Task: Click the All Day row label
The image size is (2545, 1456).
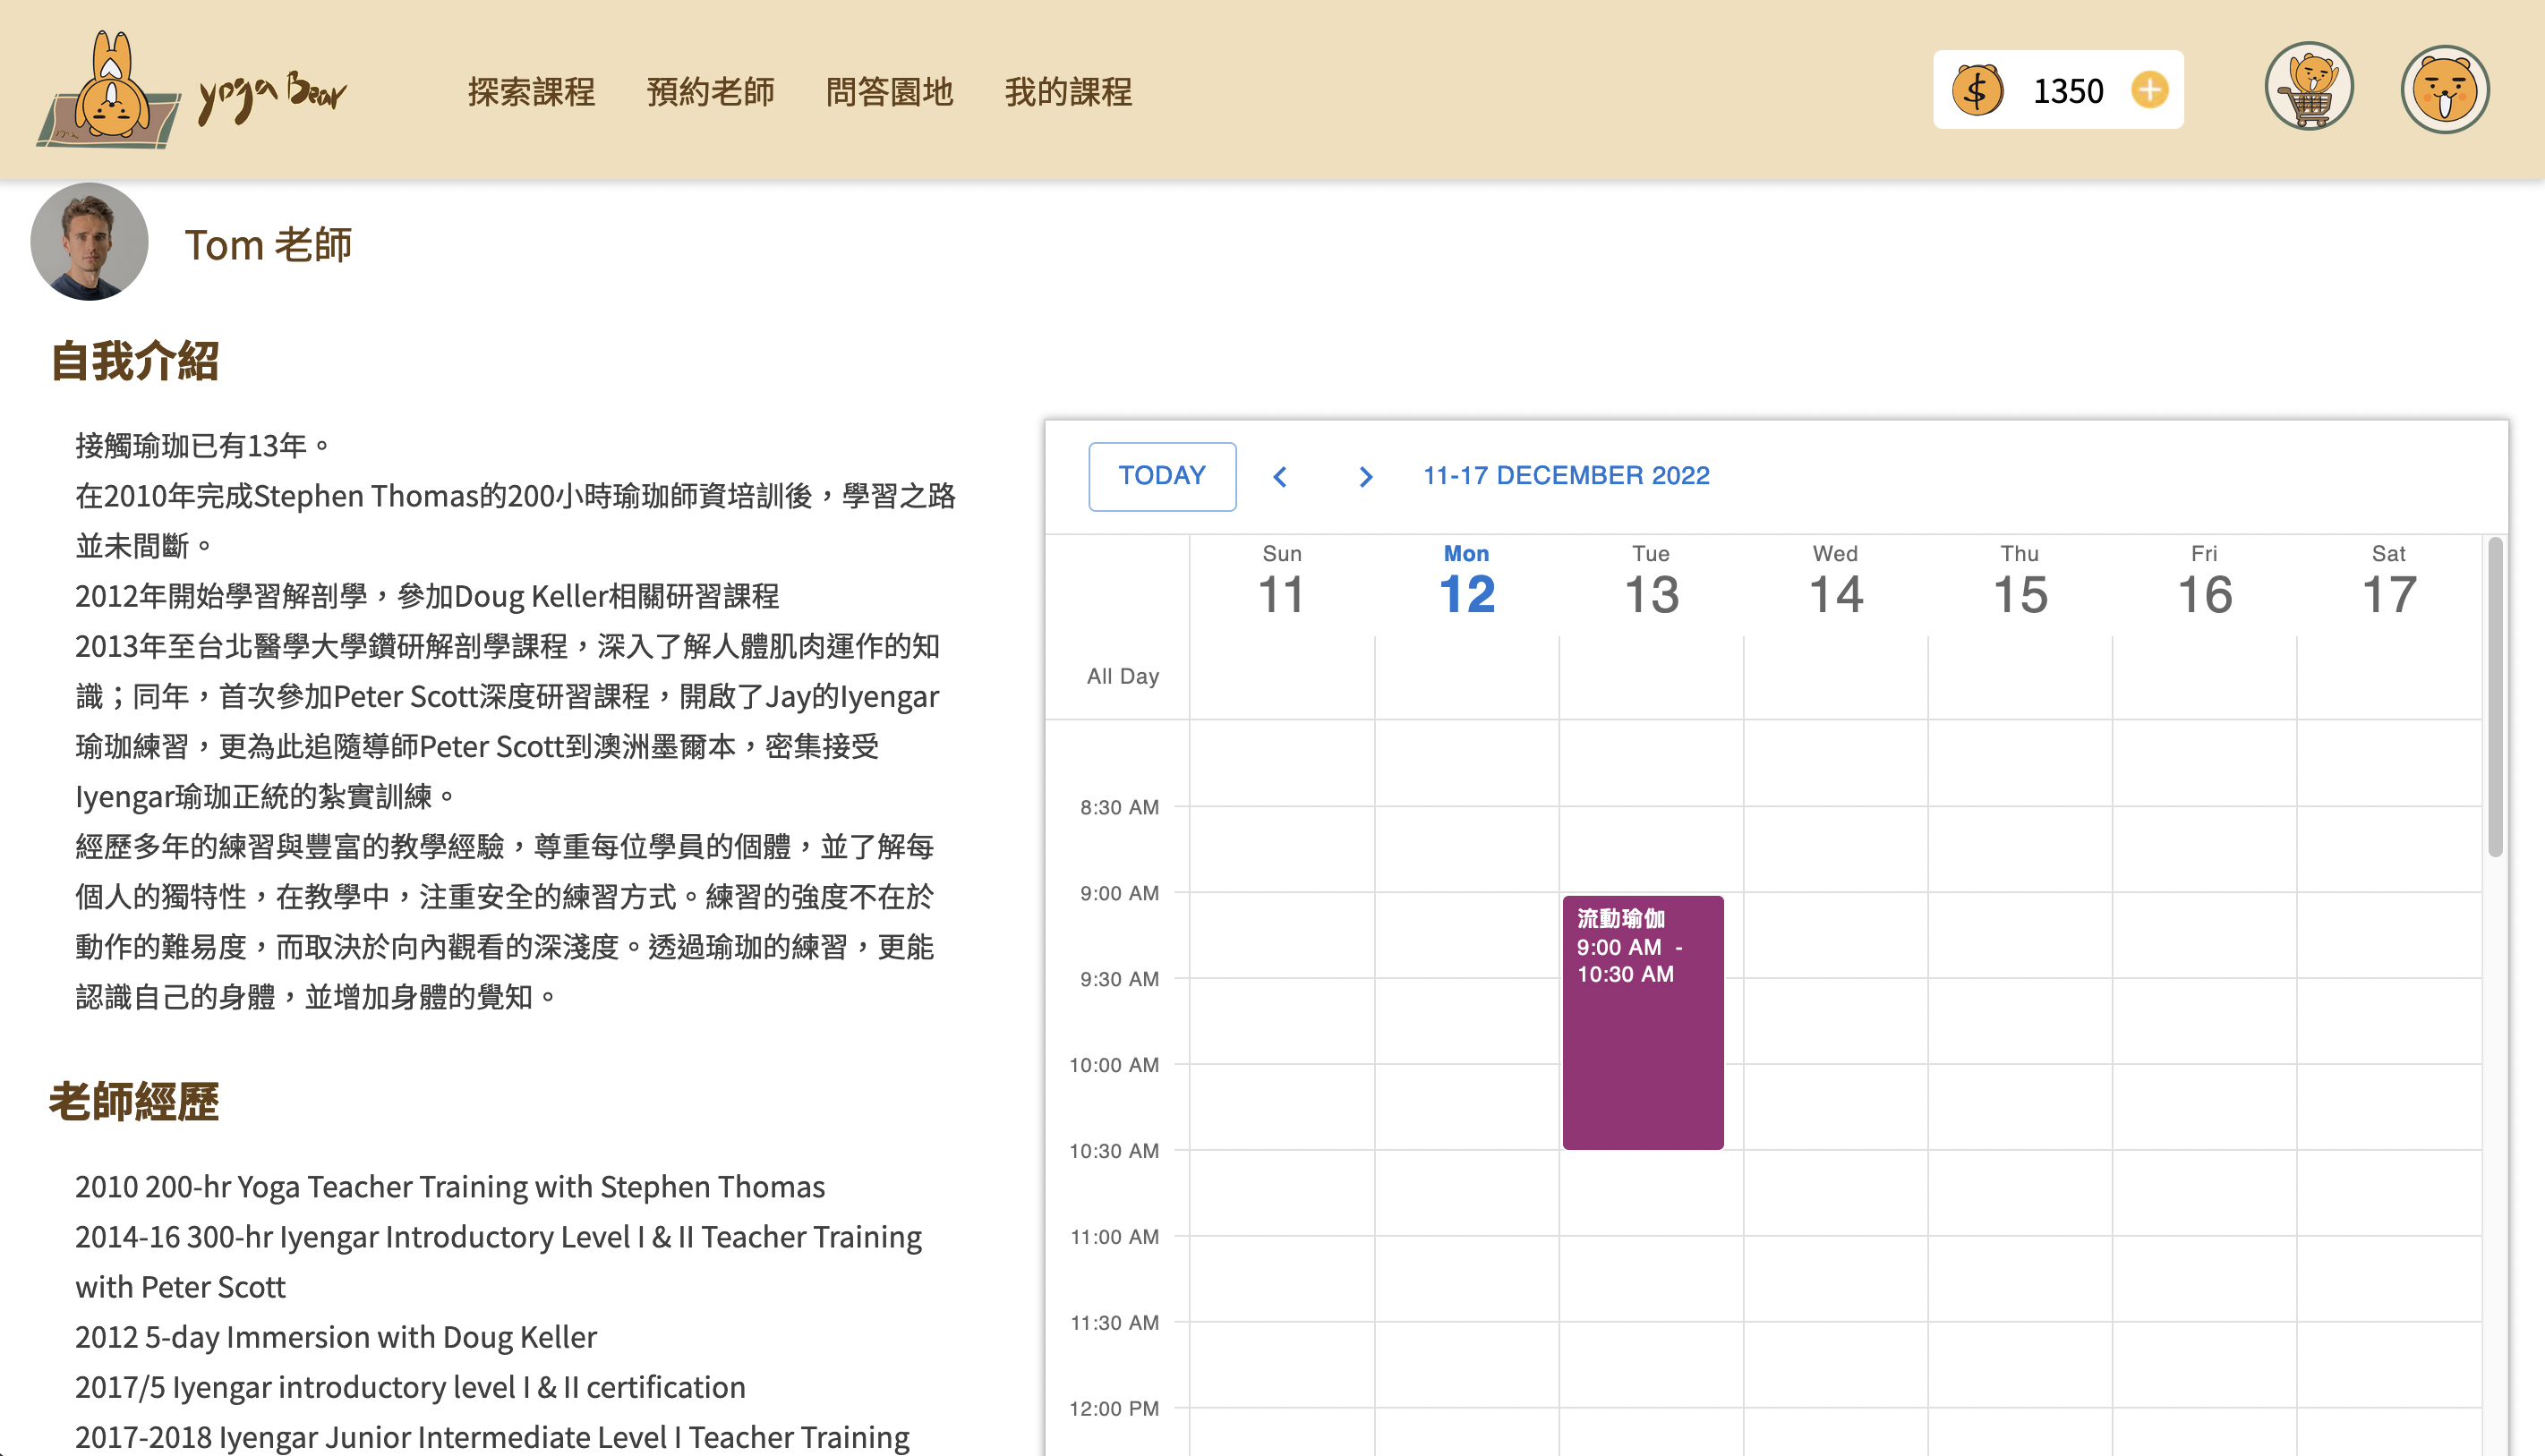Action: (x=1123, y=676)
